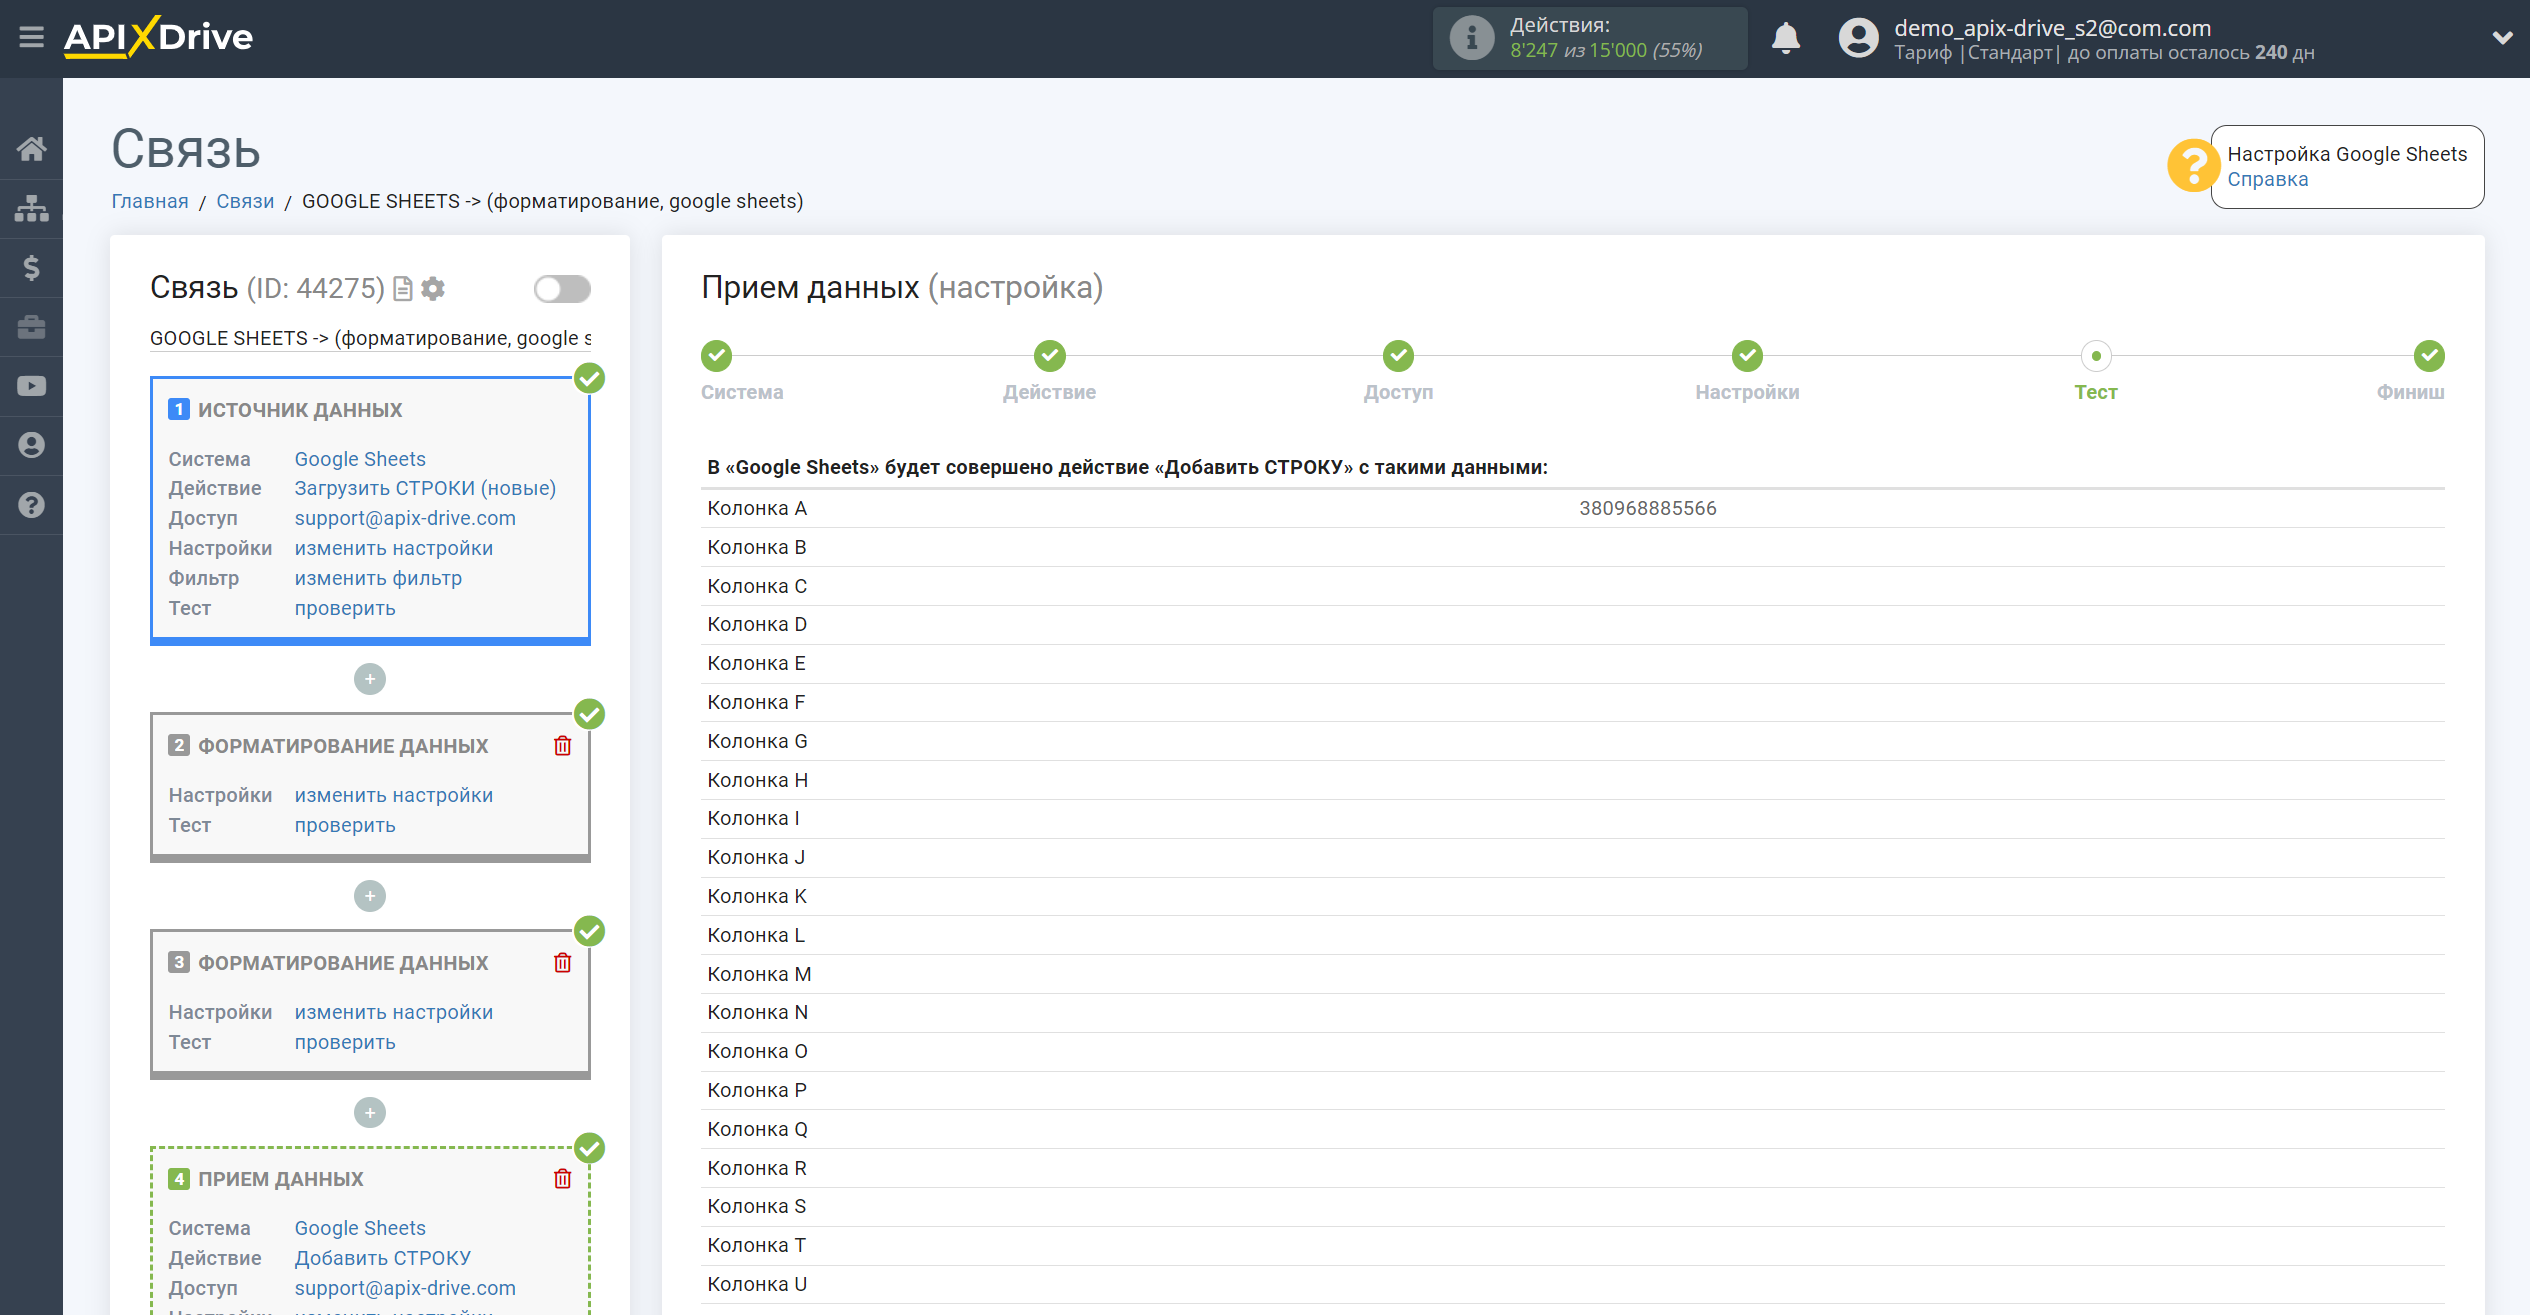The height and width of the screenshot is (1315, 2530).
Task: Open the billing dollar sidebar icon
Action: click(x=31, y=268)
